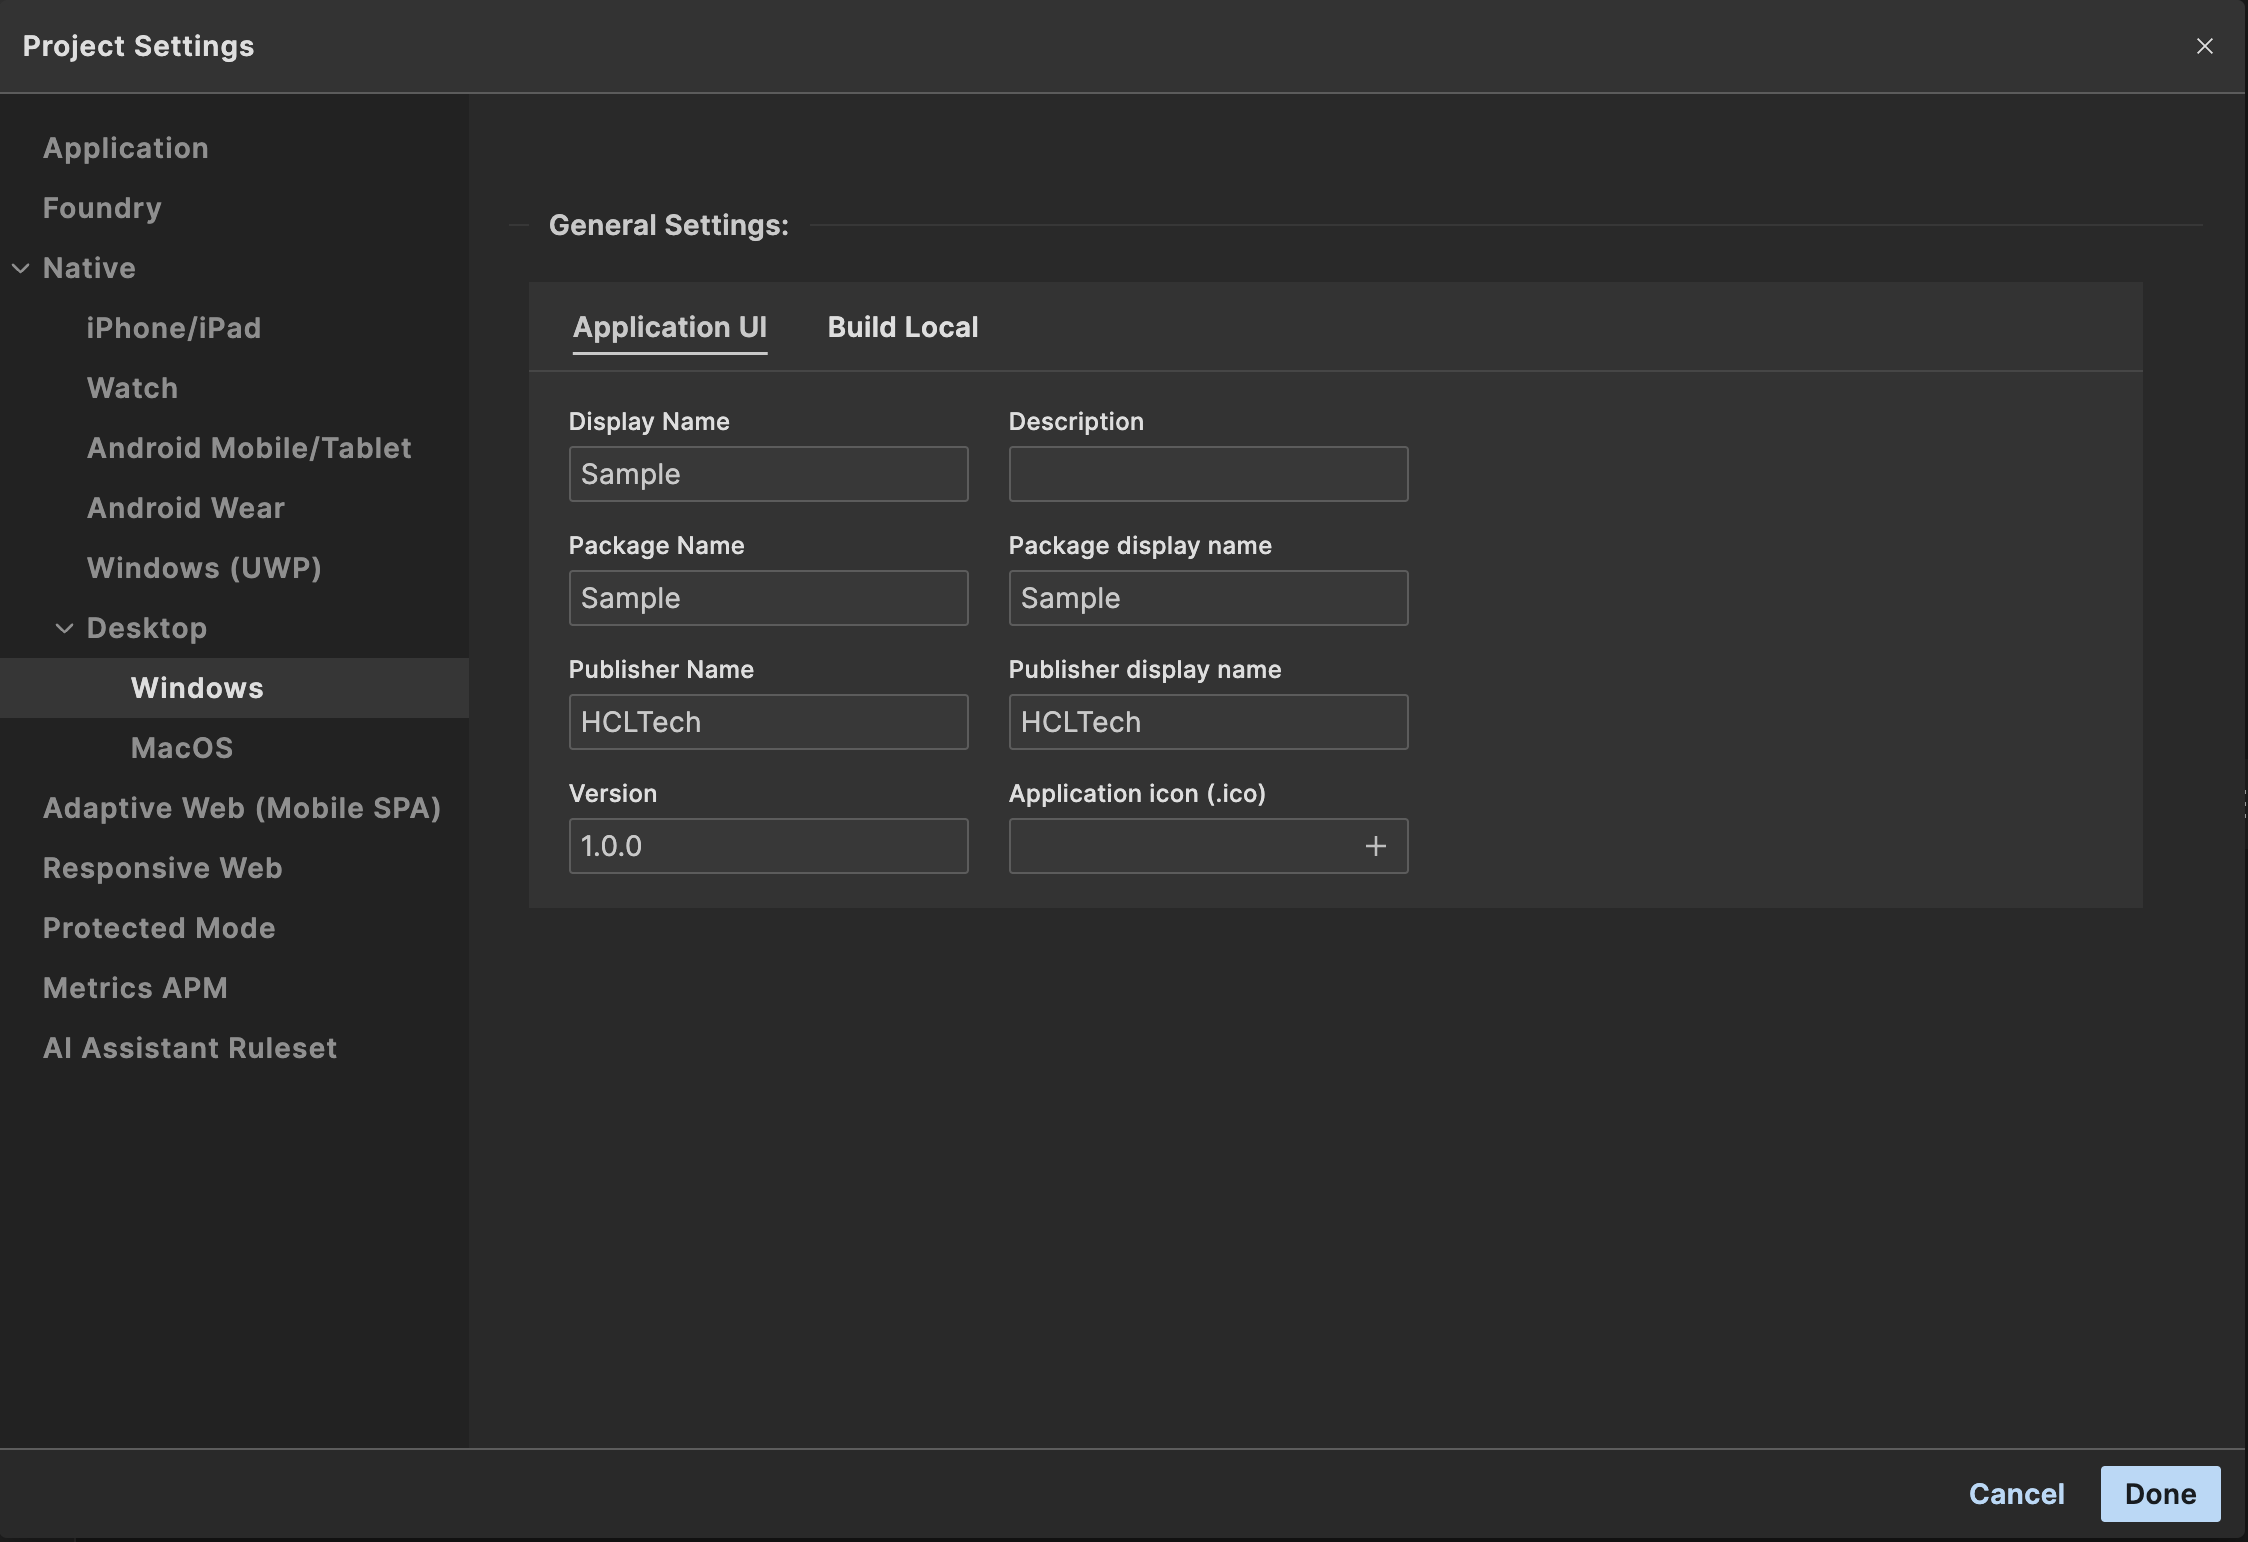Switch to the Build Local tab
2248x1542 pixels.
902,328
